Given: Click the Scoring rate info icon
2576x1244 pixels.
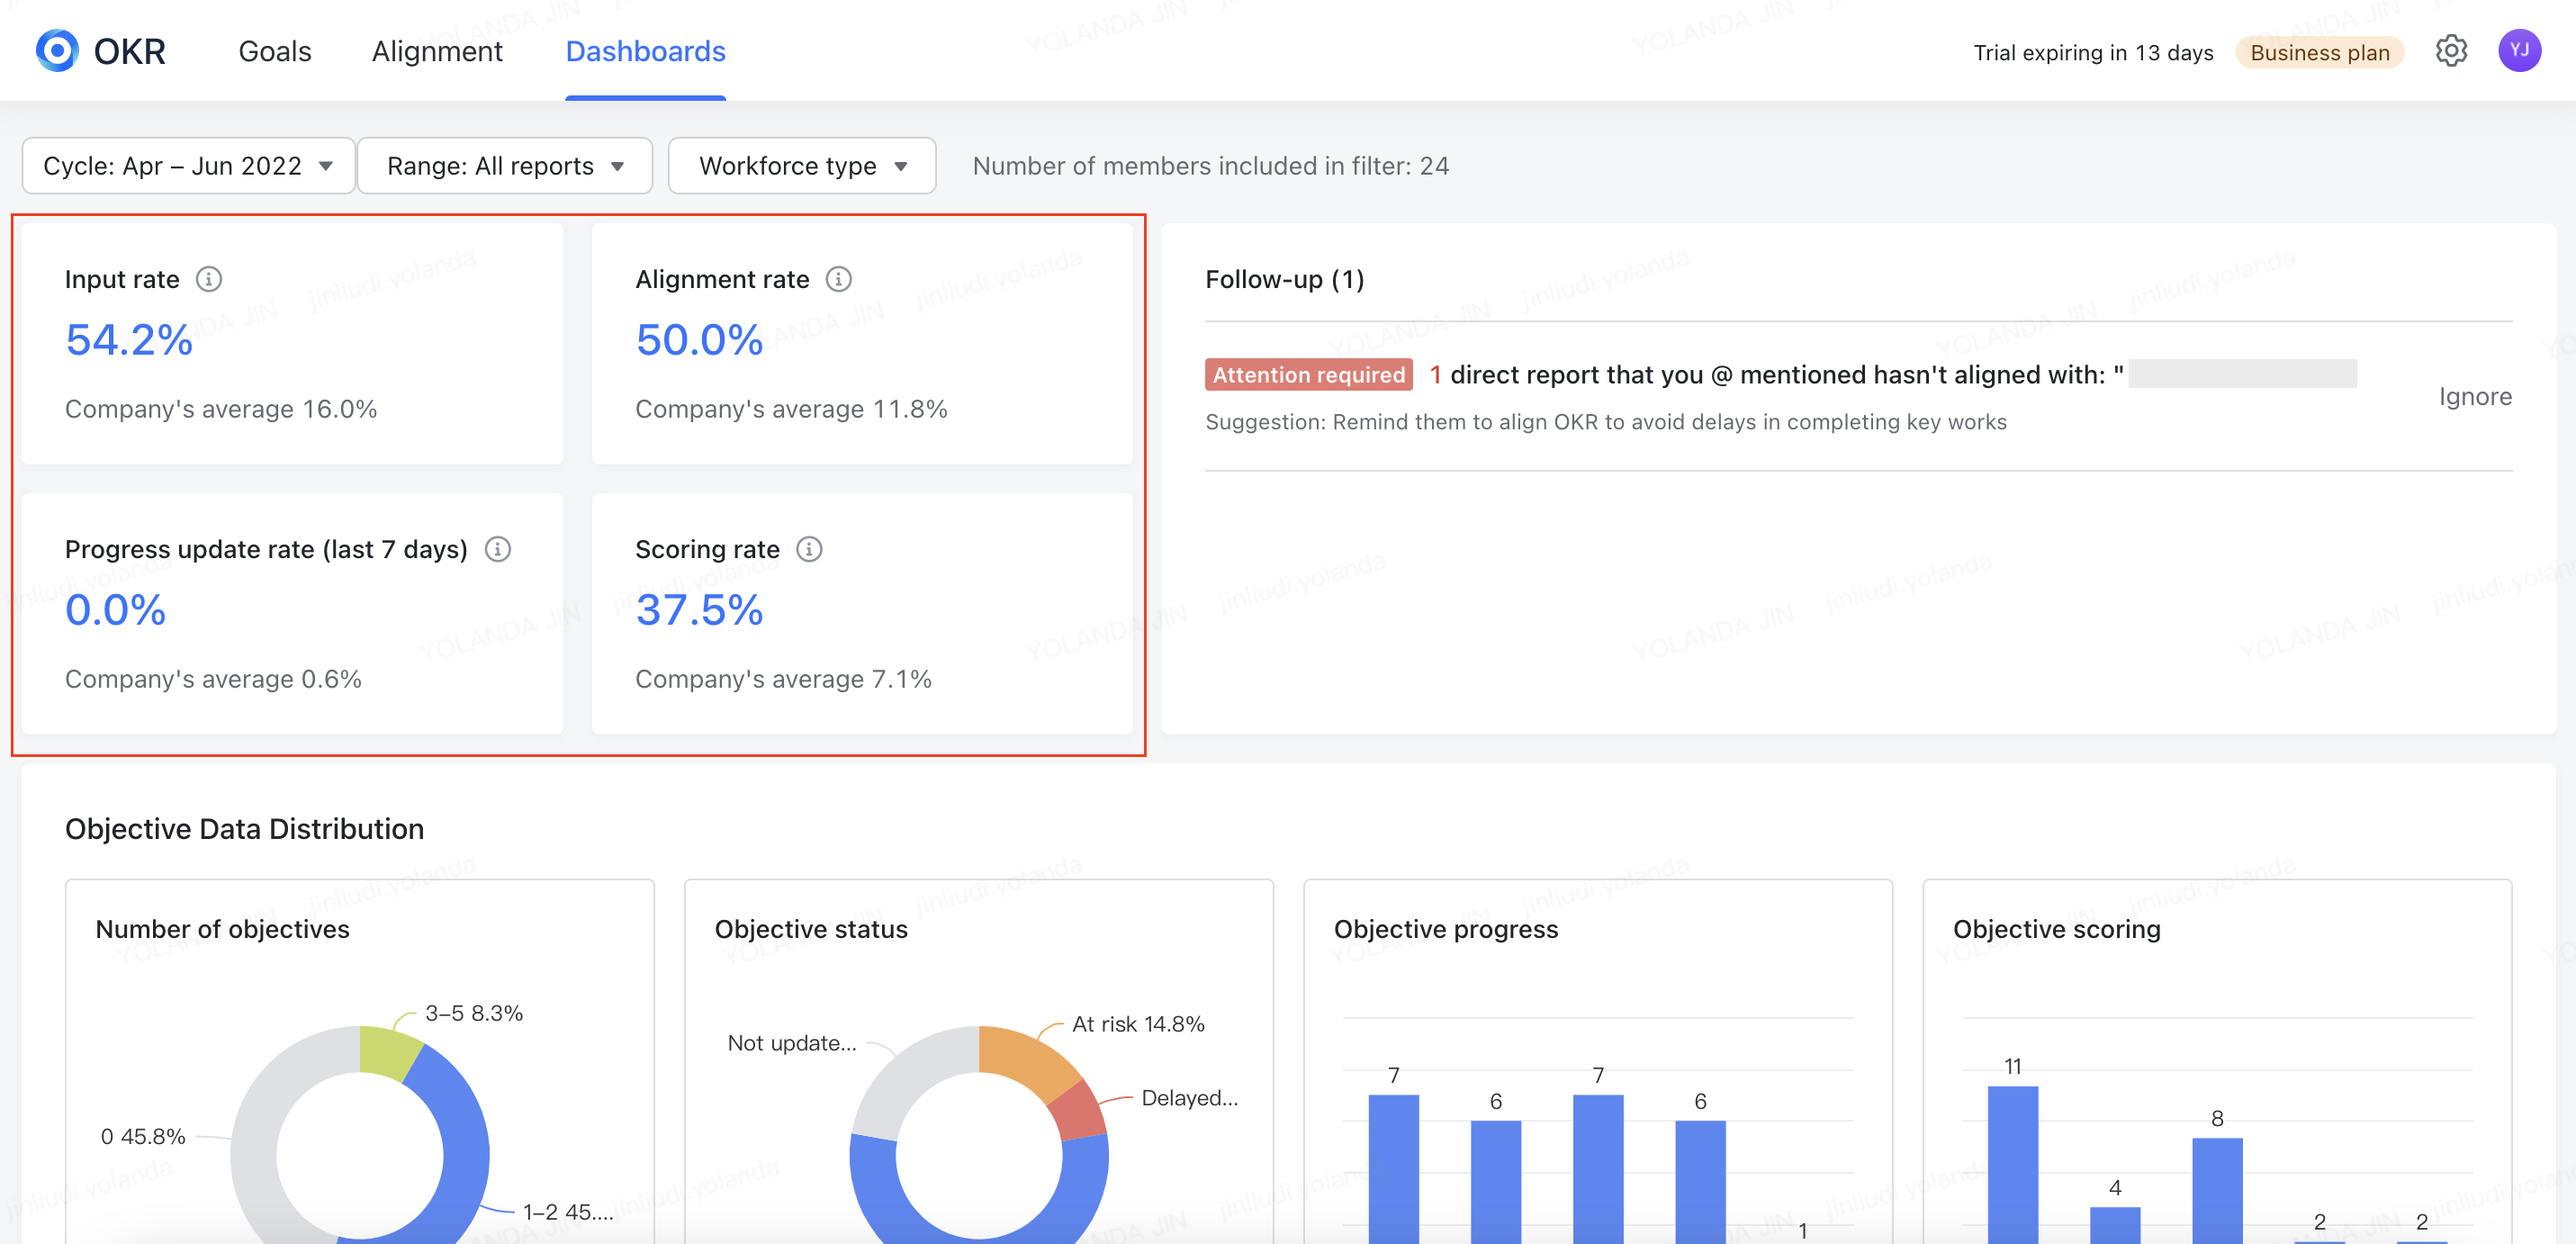Looking at the screenshot, I should click(808, 549).
